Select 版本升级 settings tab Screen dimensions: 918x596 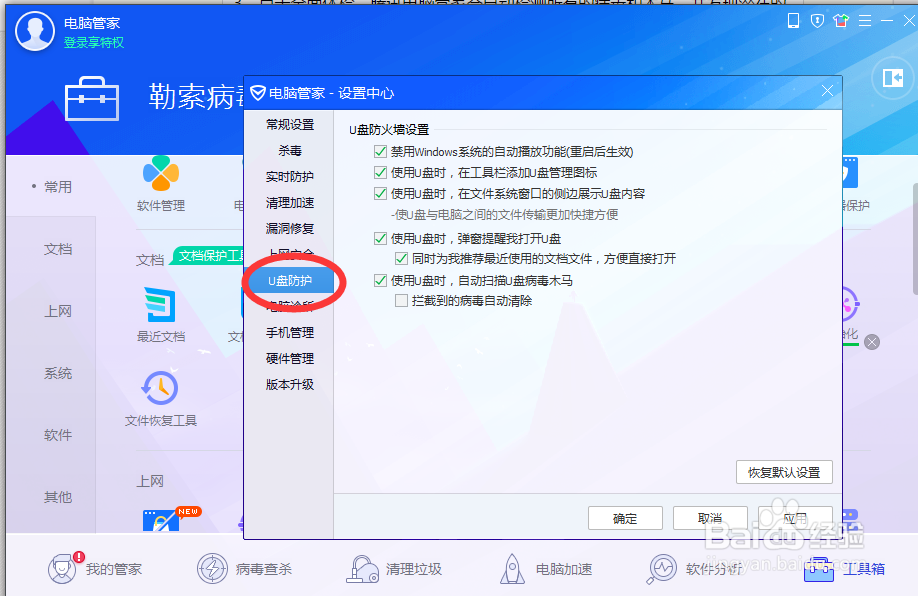[290, 385]
